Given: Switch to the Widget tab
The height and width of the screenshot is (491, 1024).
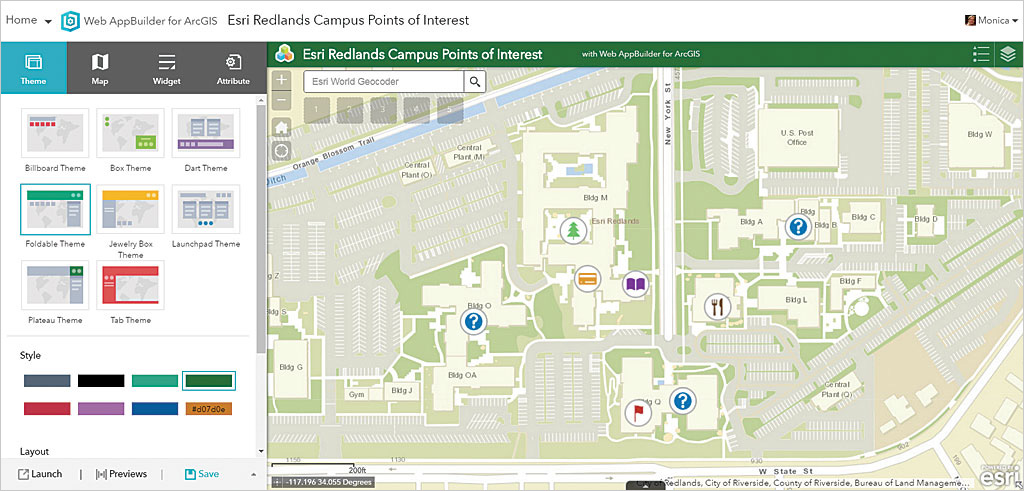Looking at the screenshot, I should click(x=167, y=69).
